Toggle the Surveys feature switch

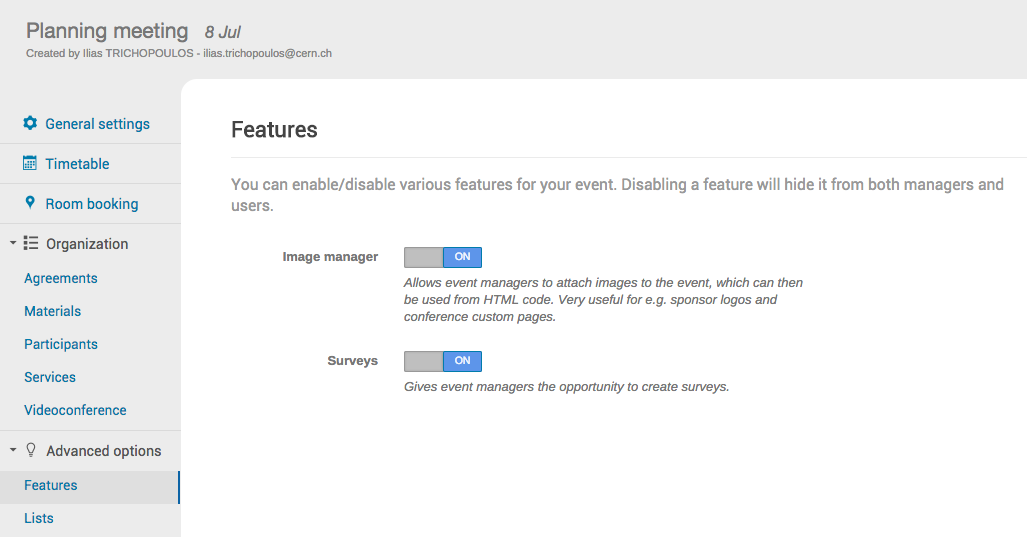click(443, 361)
